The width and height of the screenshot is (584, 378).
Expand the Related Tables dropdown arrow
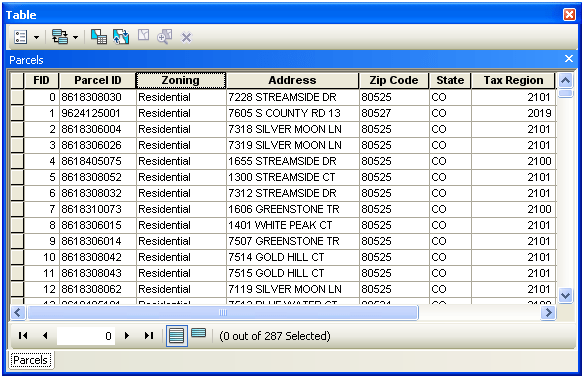pyautogui.click(x=76, y=37)
